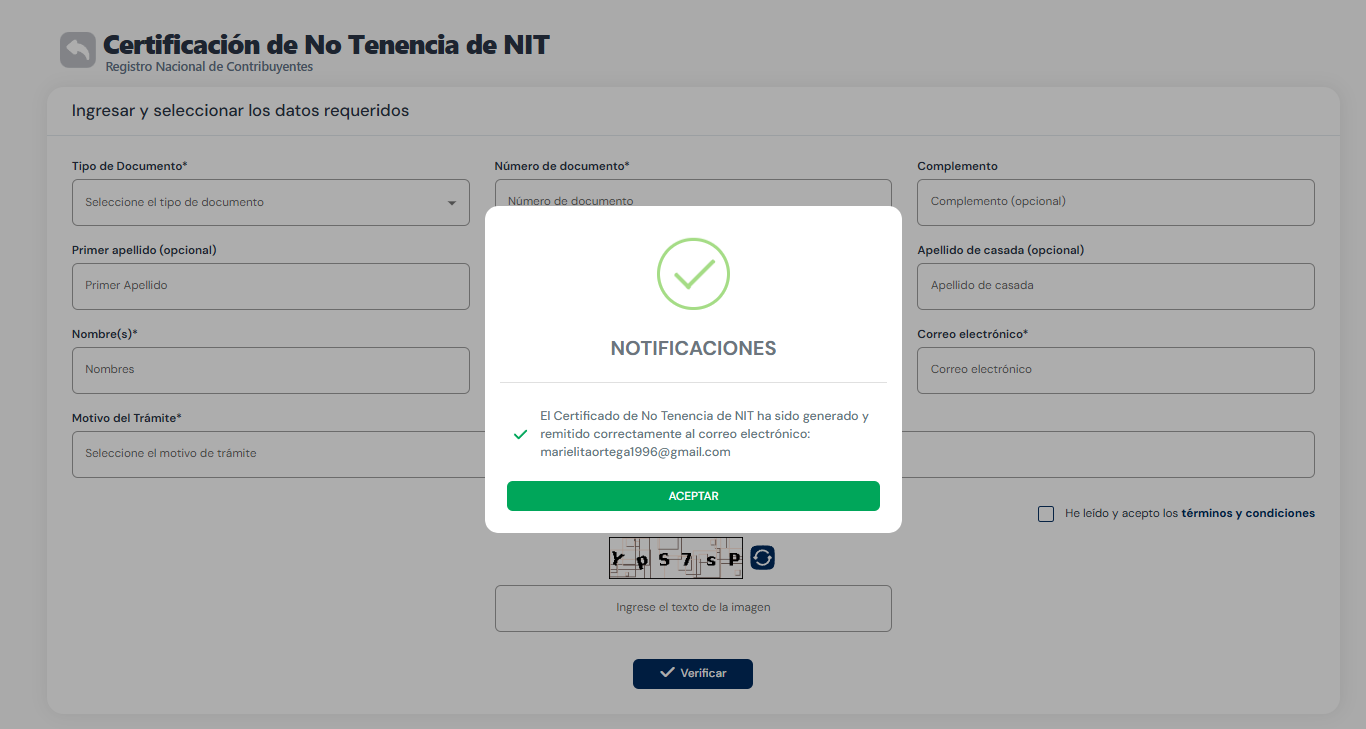
Task: Check the terms and conditions checkbox
Action: [1046, 514]
